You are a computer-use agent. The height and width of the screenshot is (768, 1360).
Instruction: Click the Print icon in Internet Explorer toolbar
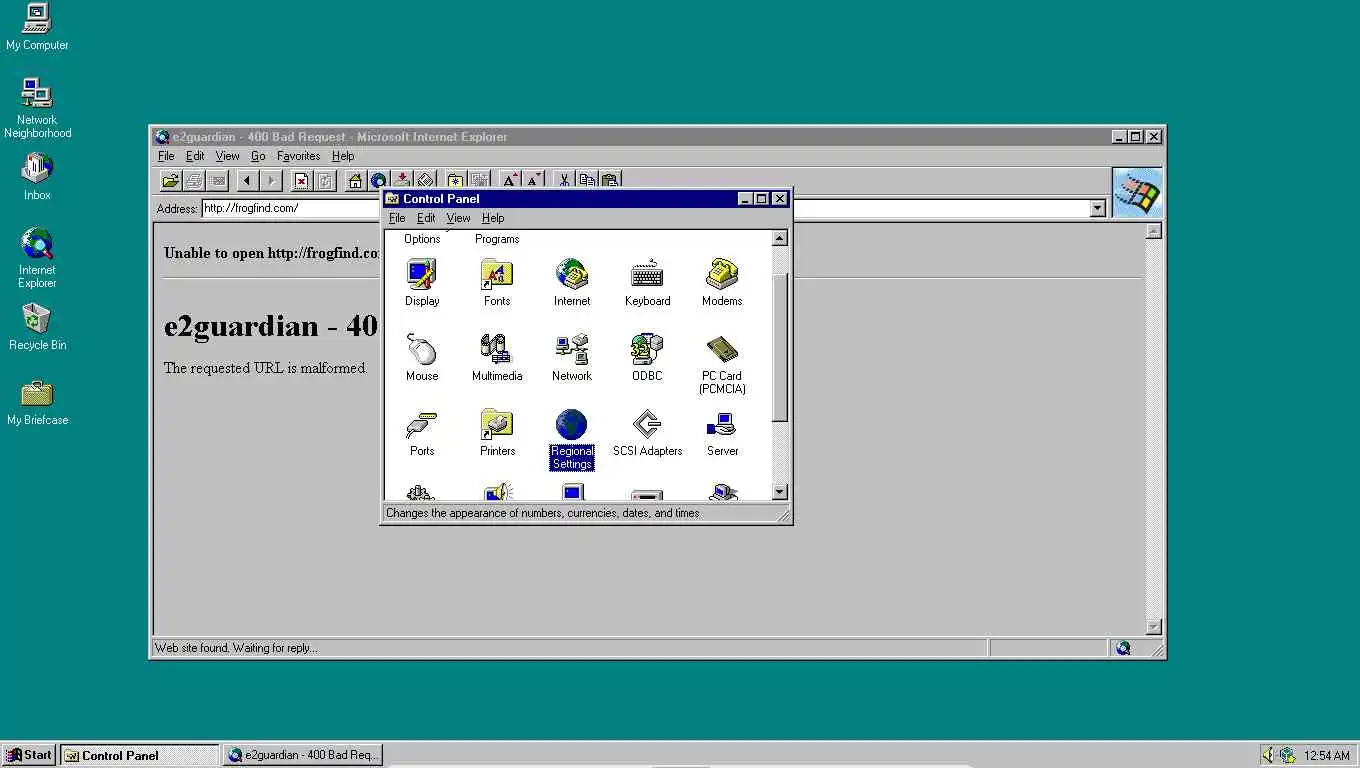pos(194,181)
